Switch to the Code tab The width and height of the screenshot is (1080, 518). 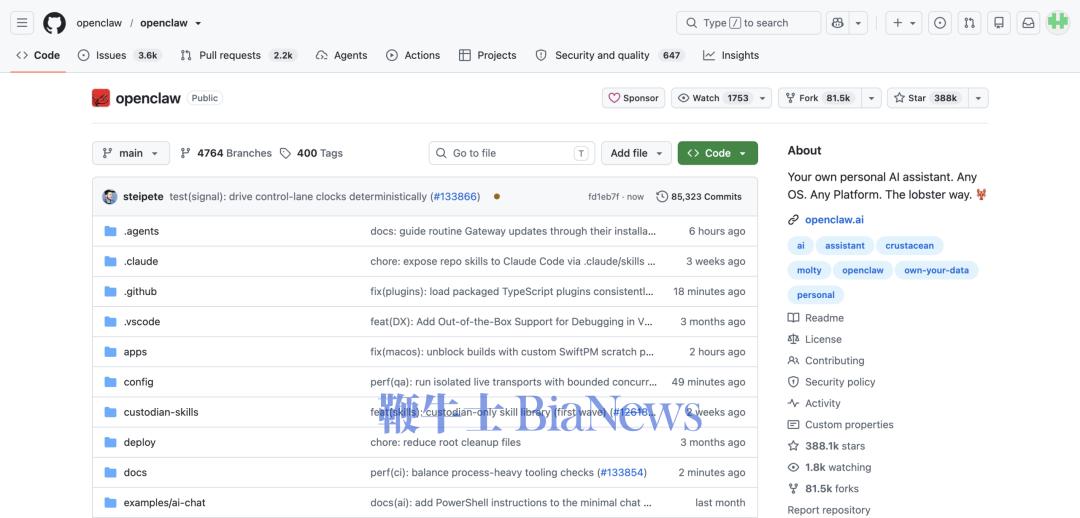38,55
